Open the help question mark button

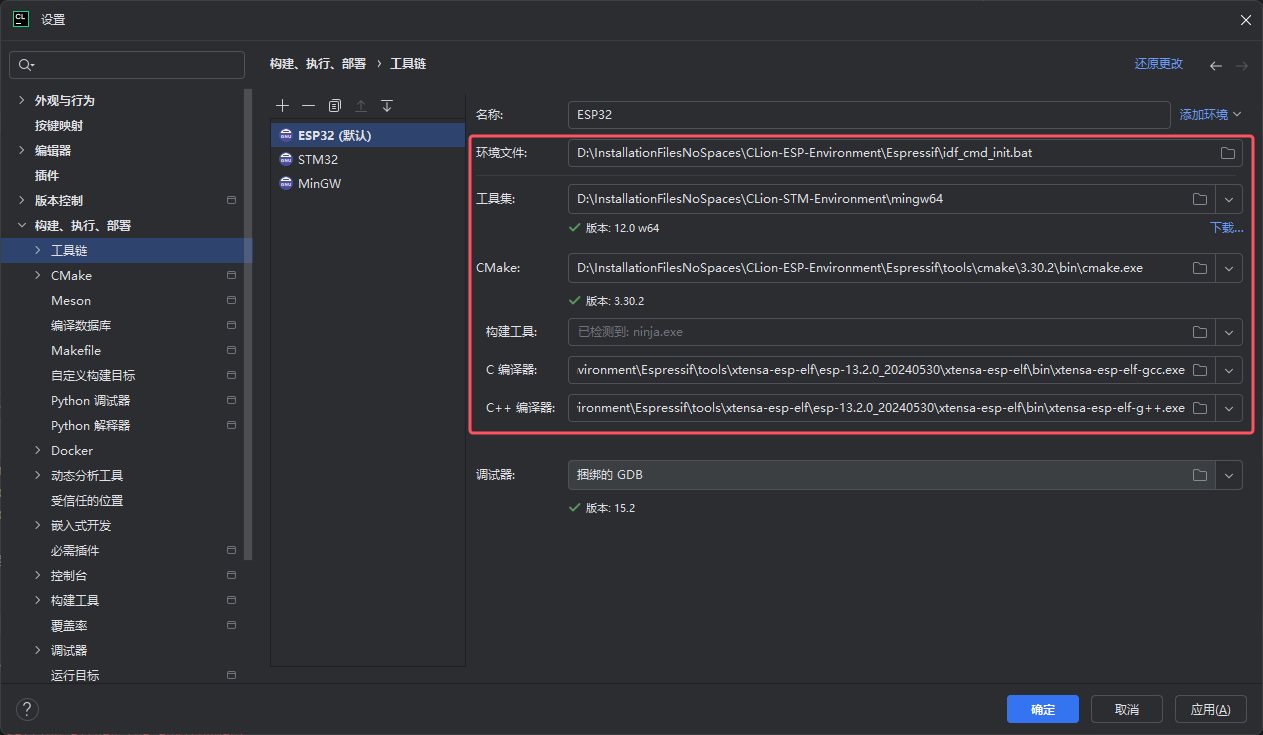click(27, 709)
